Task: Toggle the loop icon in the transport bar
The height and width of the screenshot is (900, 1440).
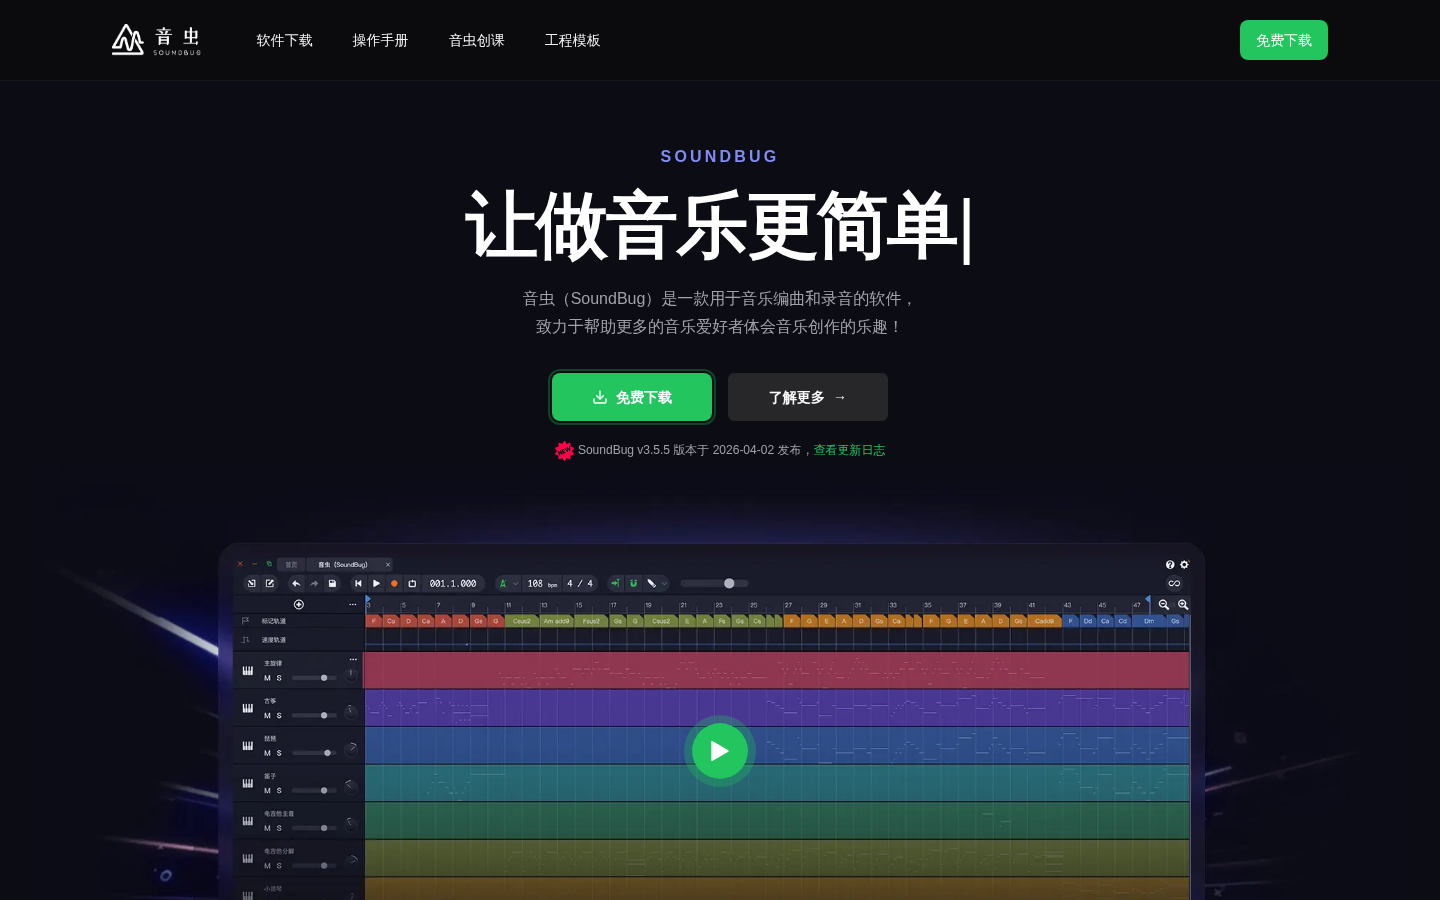Action: coord(412,583)
